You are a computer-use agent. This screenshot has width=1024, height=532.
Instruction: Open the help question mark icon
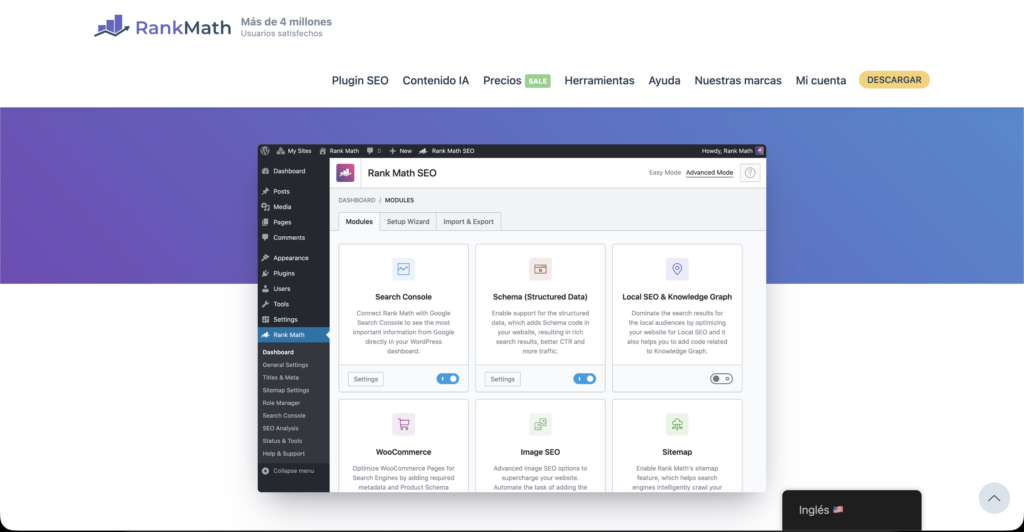coord(750,173)
